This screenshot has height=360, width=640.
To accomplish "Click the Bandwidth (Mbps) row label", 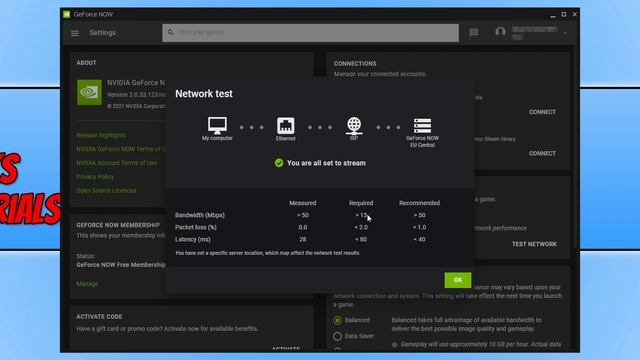I will point(200,215).
